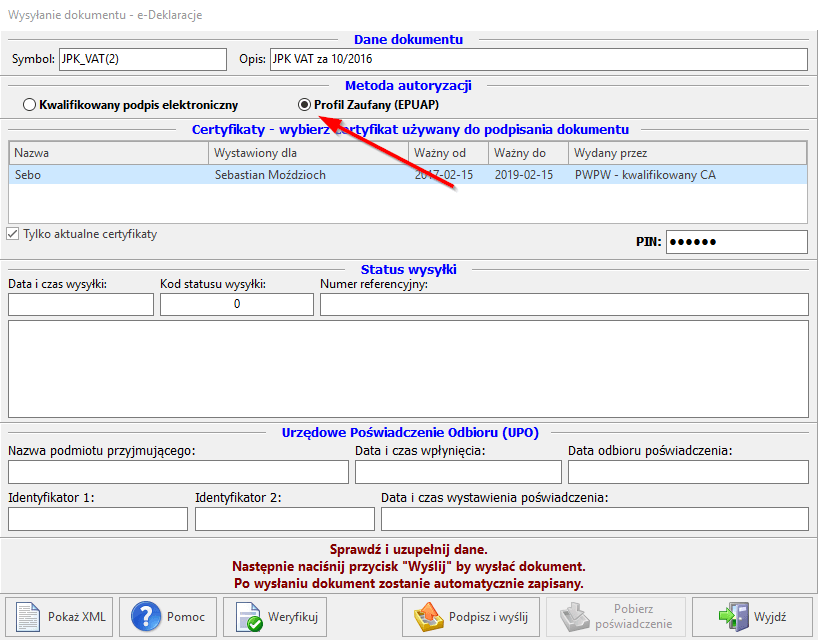Click the Weryfikuj checkmark document icon

(250, 617)
